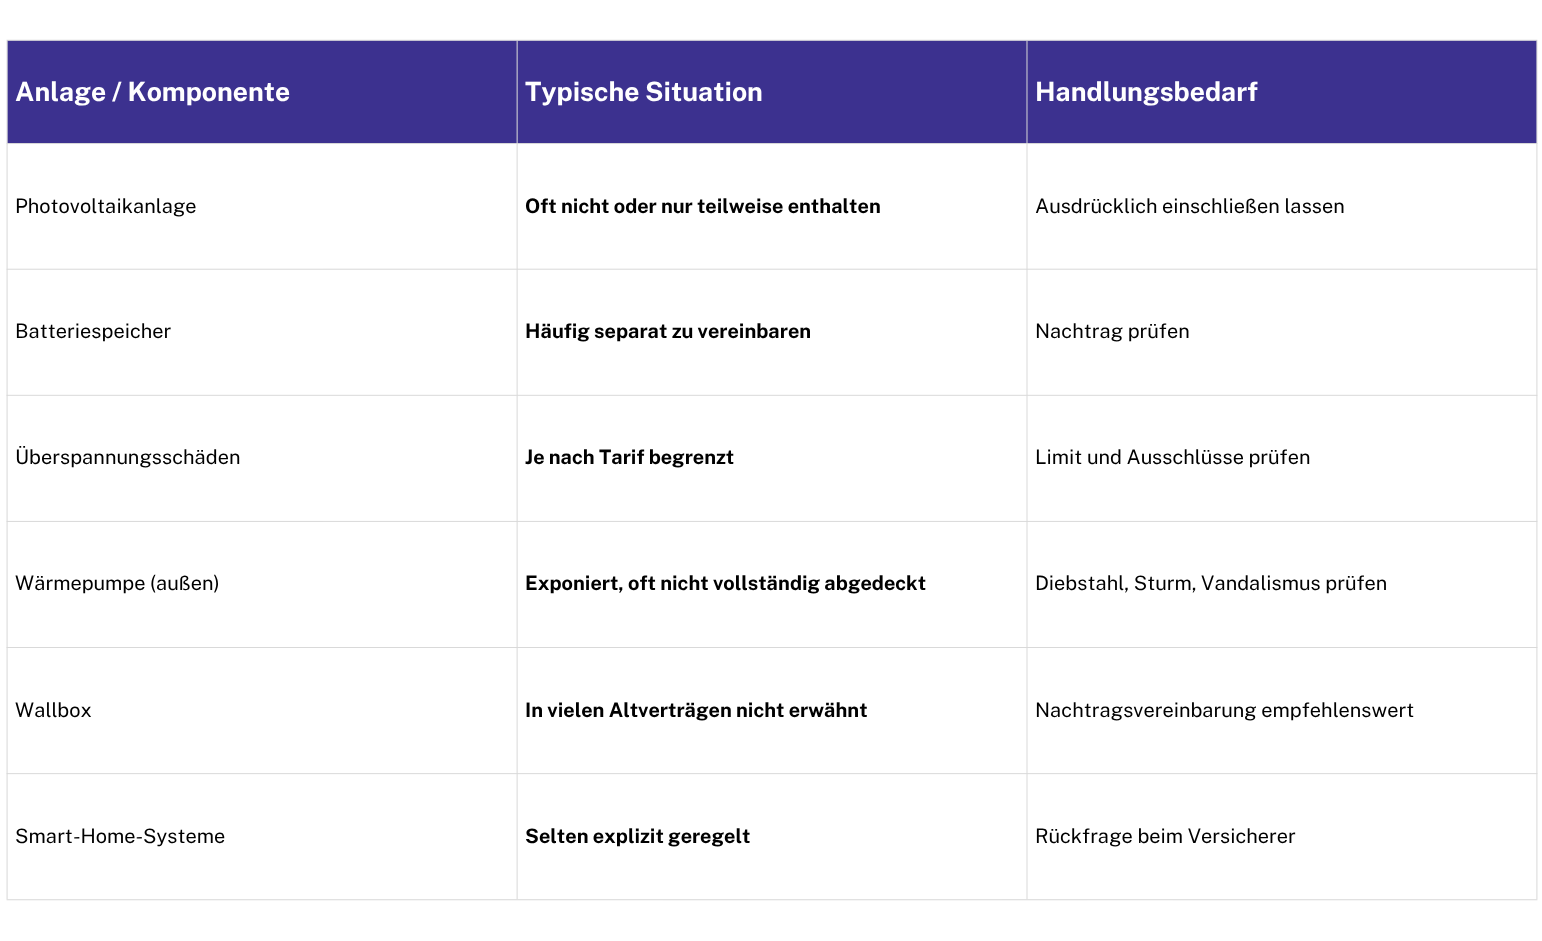The height and width of the screenshot is (941, 1542).
Task: Select 'Exponiert, oft nicht vollständig abgedeckt'
Action: pos(725,583)
